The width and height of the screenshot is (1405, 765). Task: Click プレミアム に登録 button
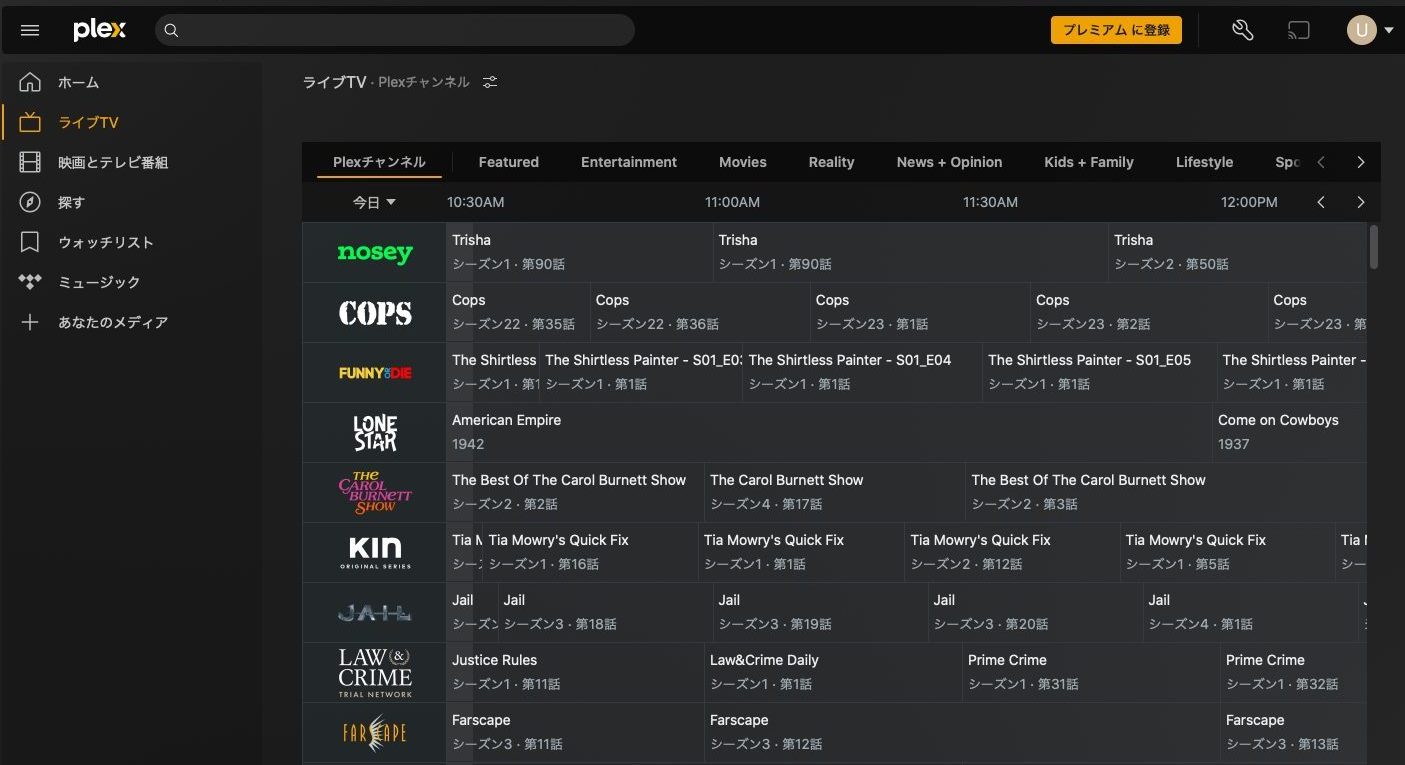pos(1116,30)
